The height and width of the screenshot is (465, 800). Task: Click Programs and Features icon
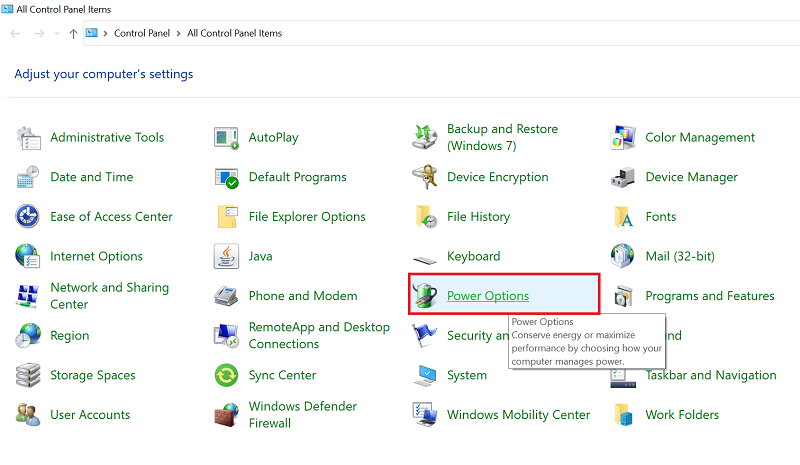tap(623, 296)
